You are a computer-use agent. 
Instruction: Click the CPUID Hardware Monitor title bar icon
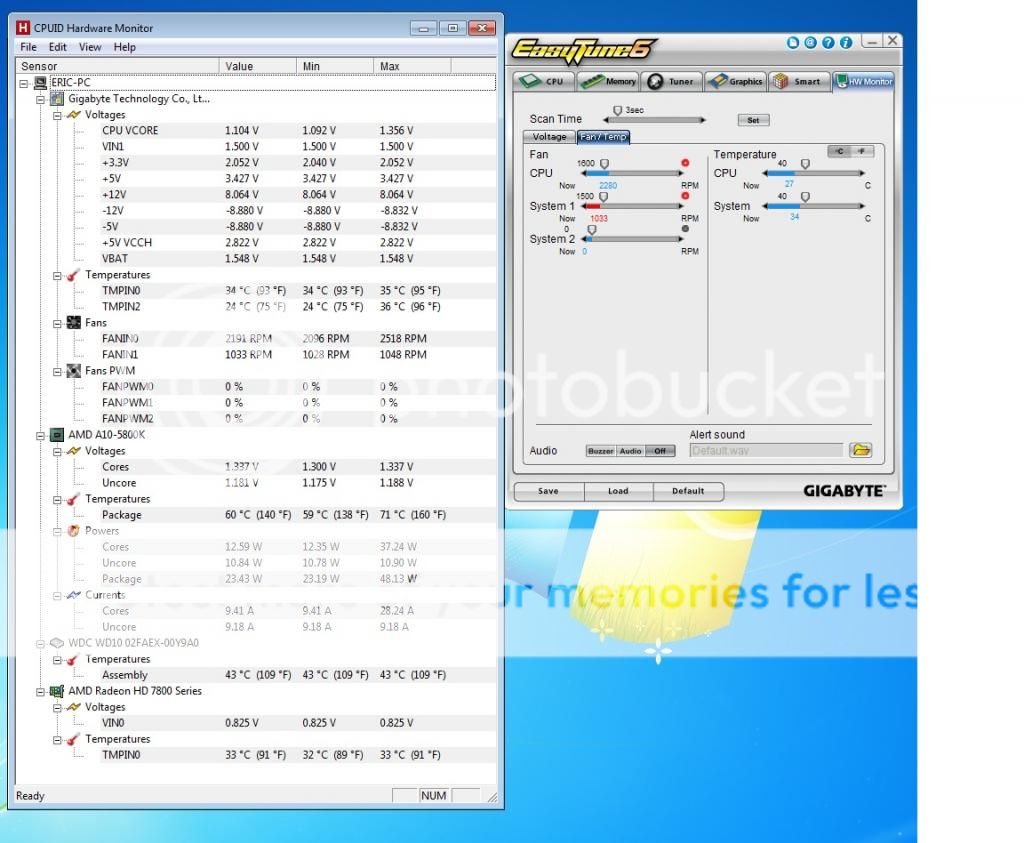click(23, 27)
